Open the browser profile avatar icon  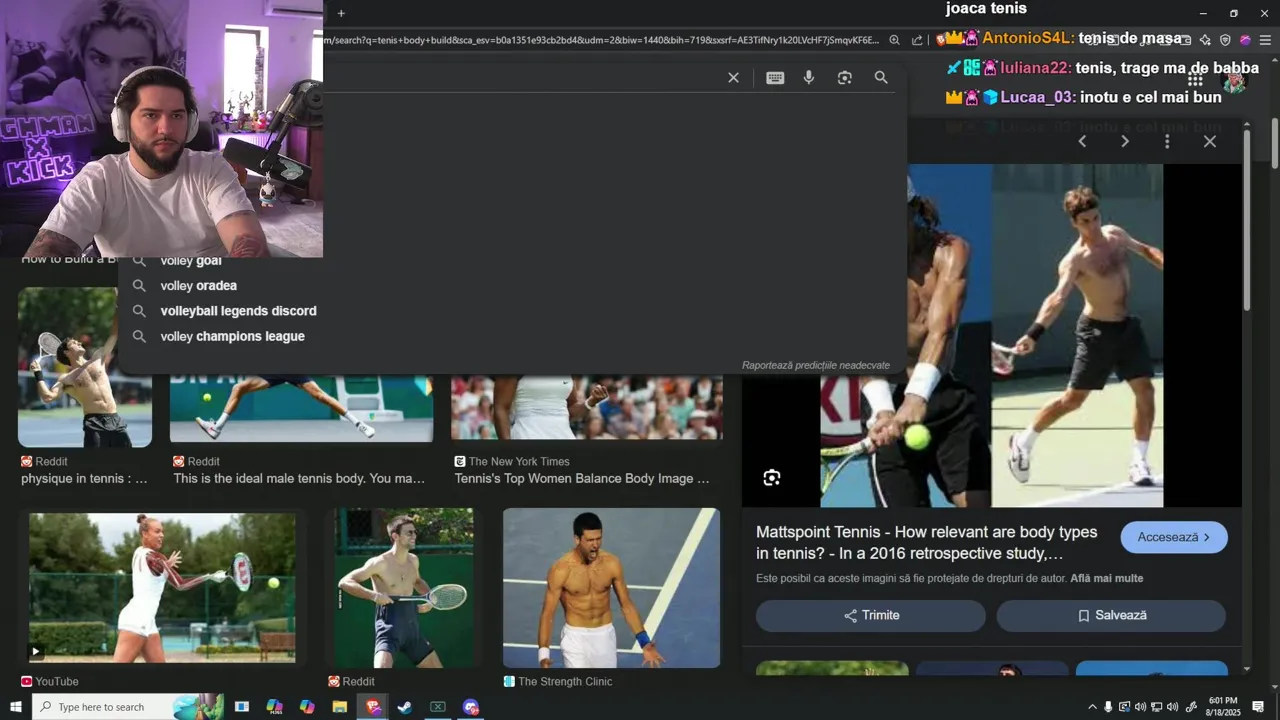click(1245, 40)
